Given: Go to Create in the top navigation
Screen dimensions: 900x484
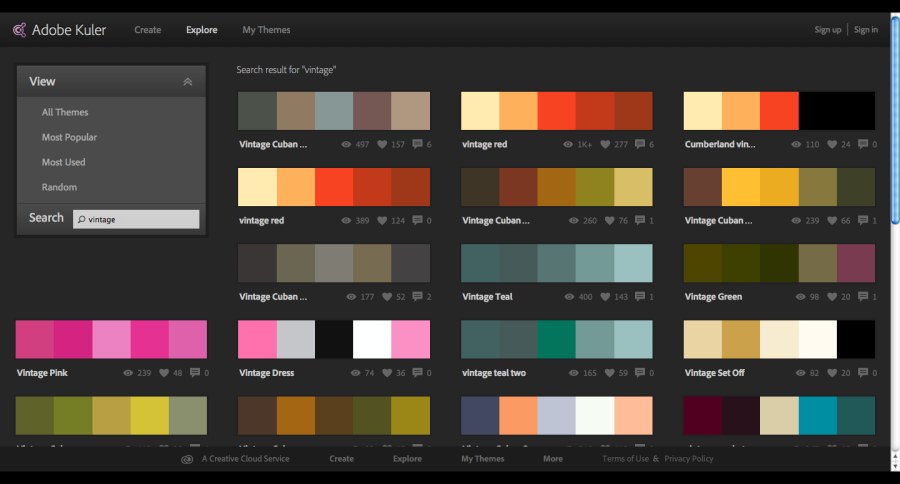Looking at the screenshot, I should 148,30.
